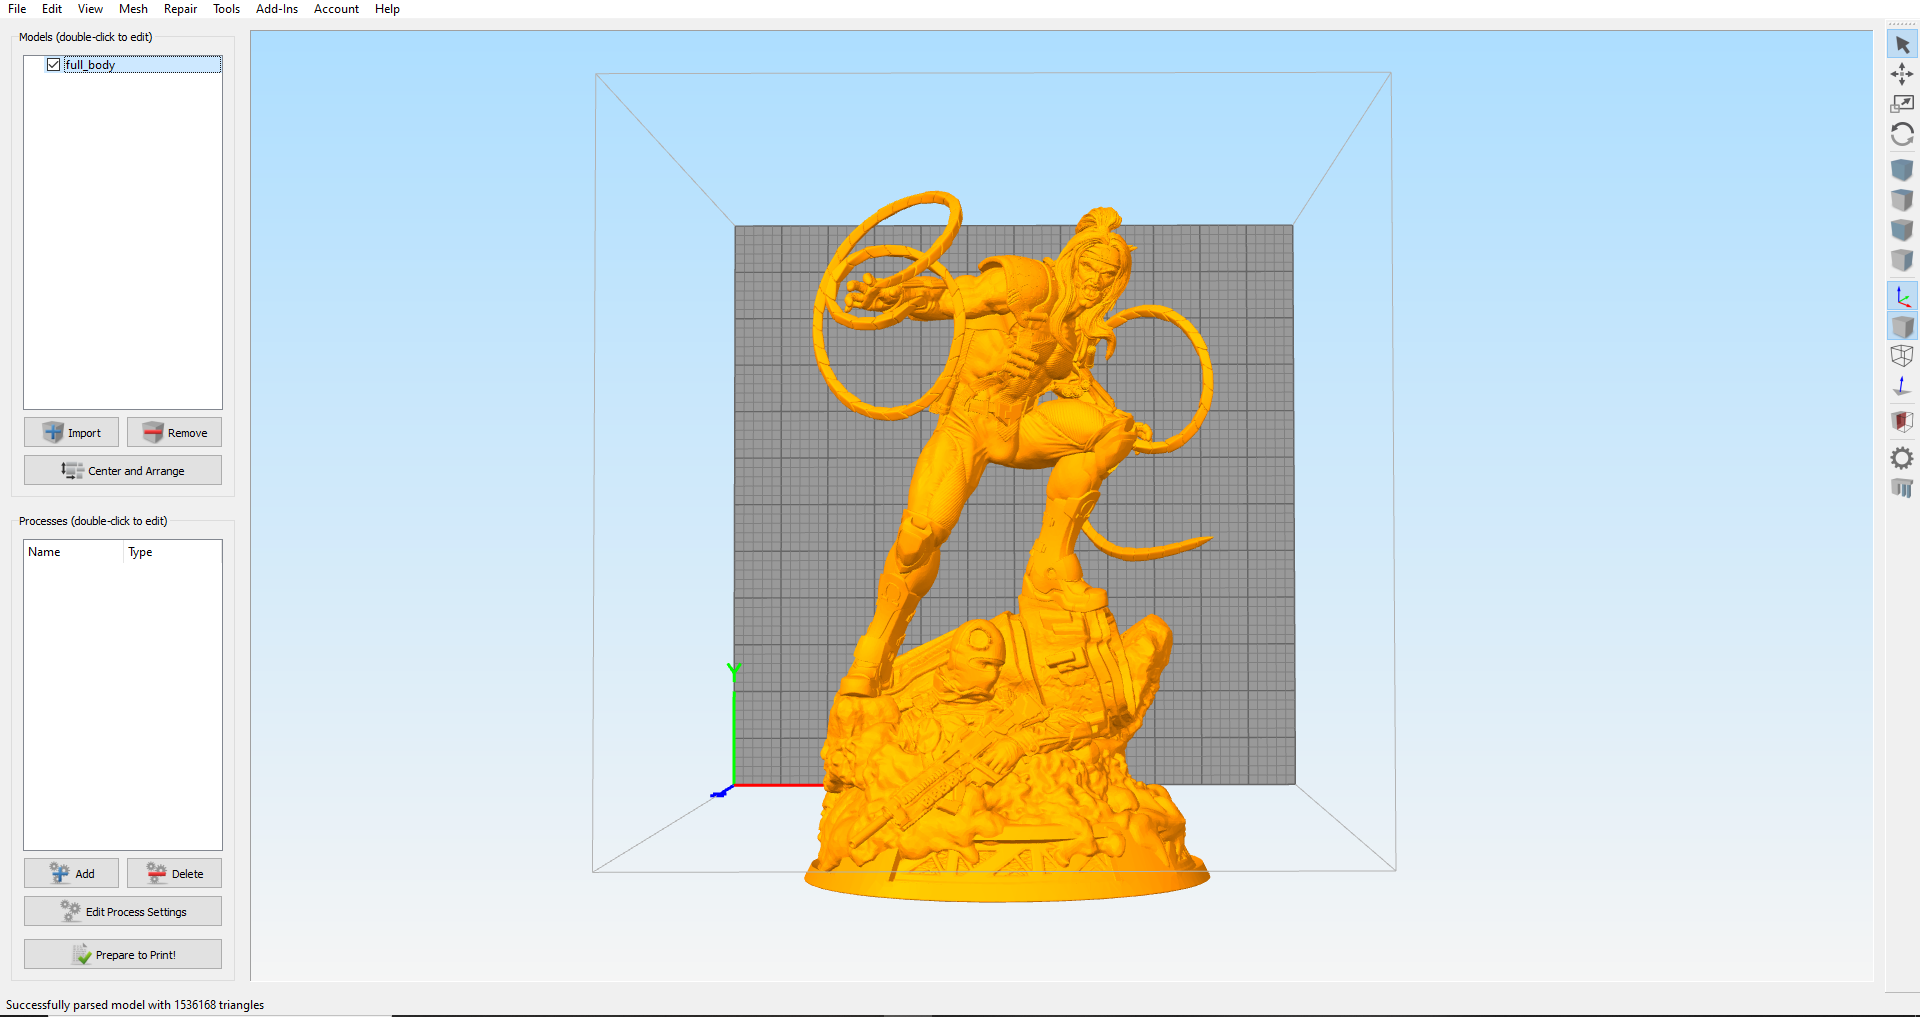Open the Mesh menu
The image size is (1920, 1017).
(x=133, y=9)
